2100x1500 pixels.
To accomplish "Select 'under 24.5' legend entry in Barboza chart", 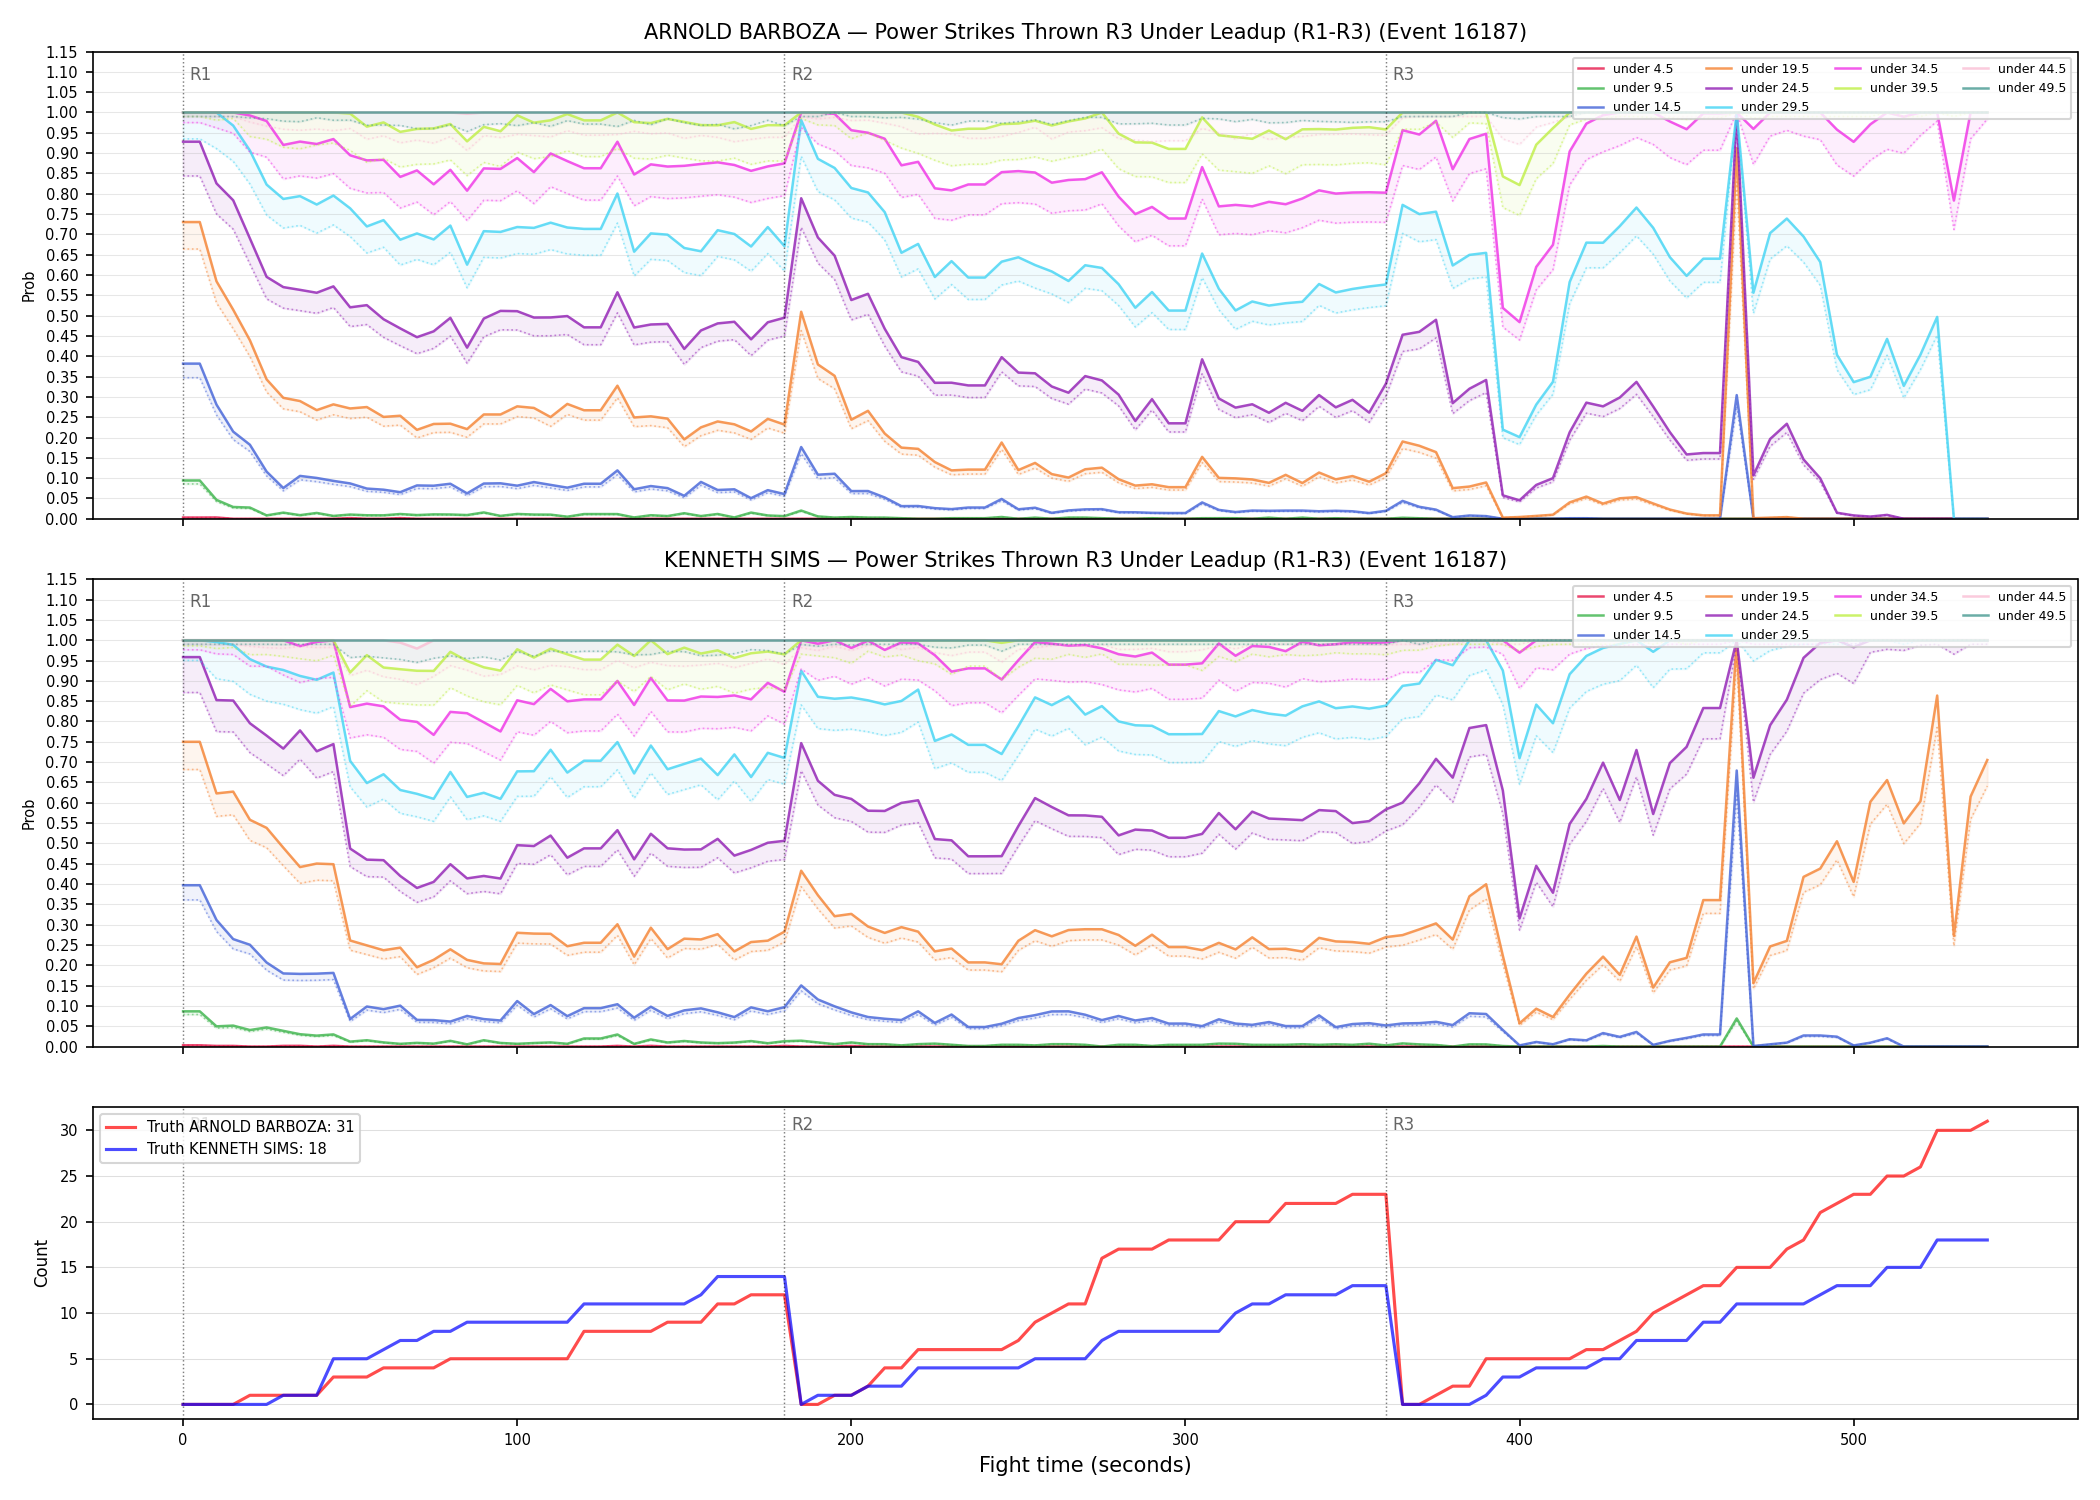I will click(1757, 88).
